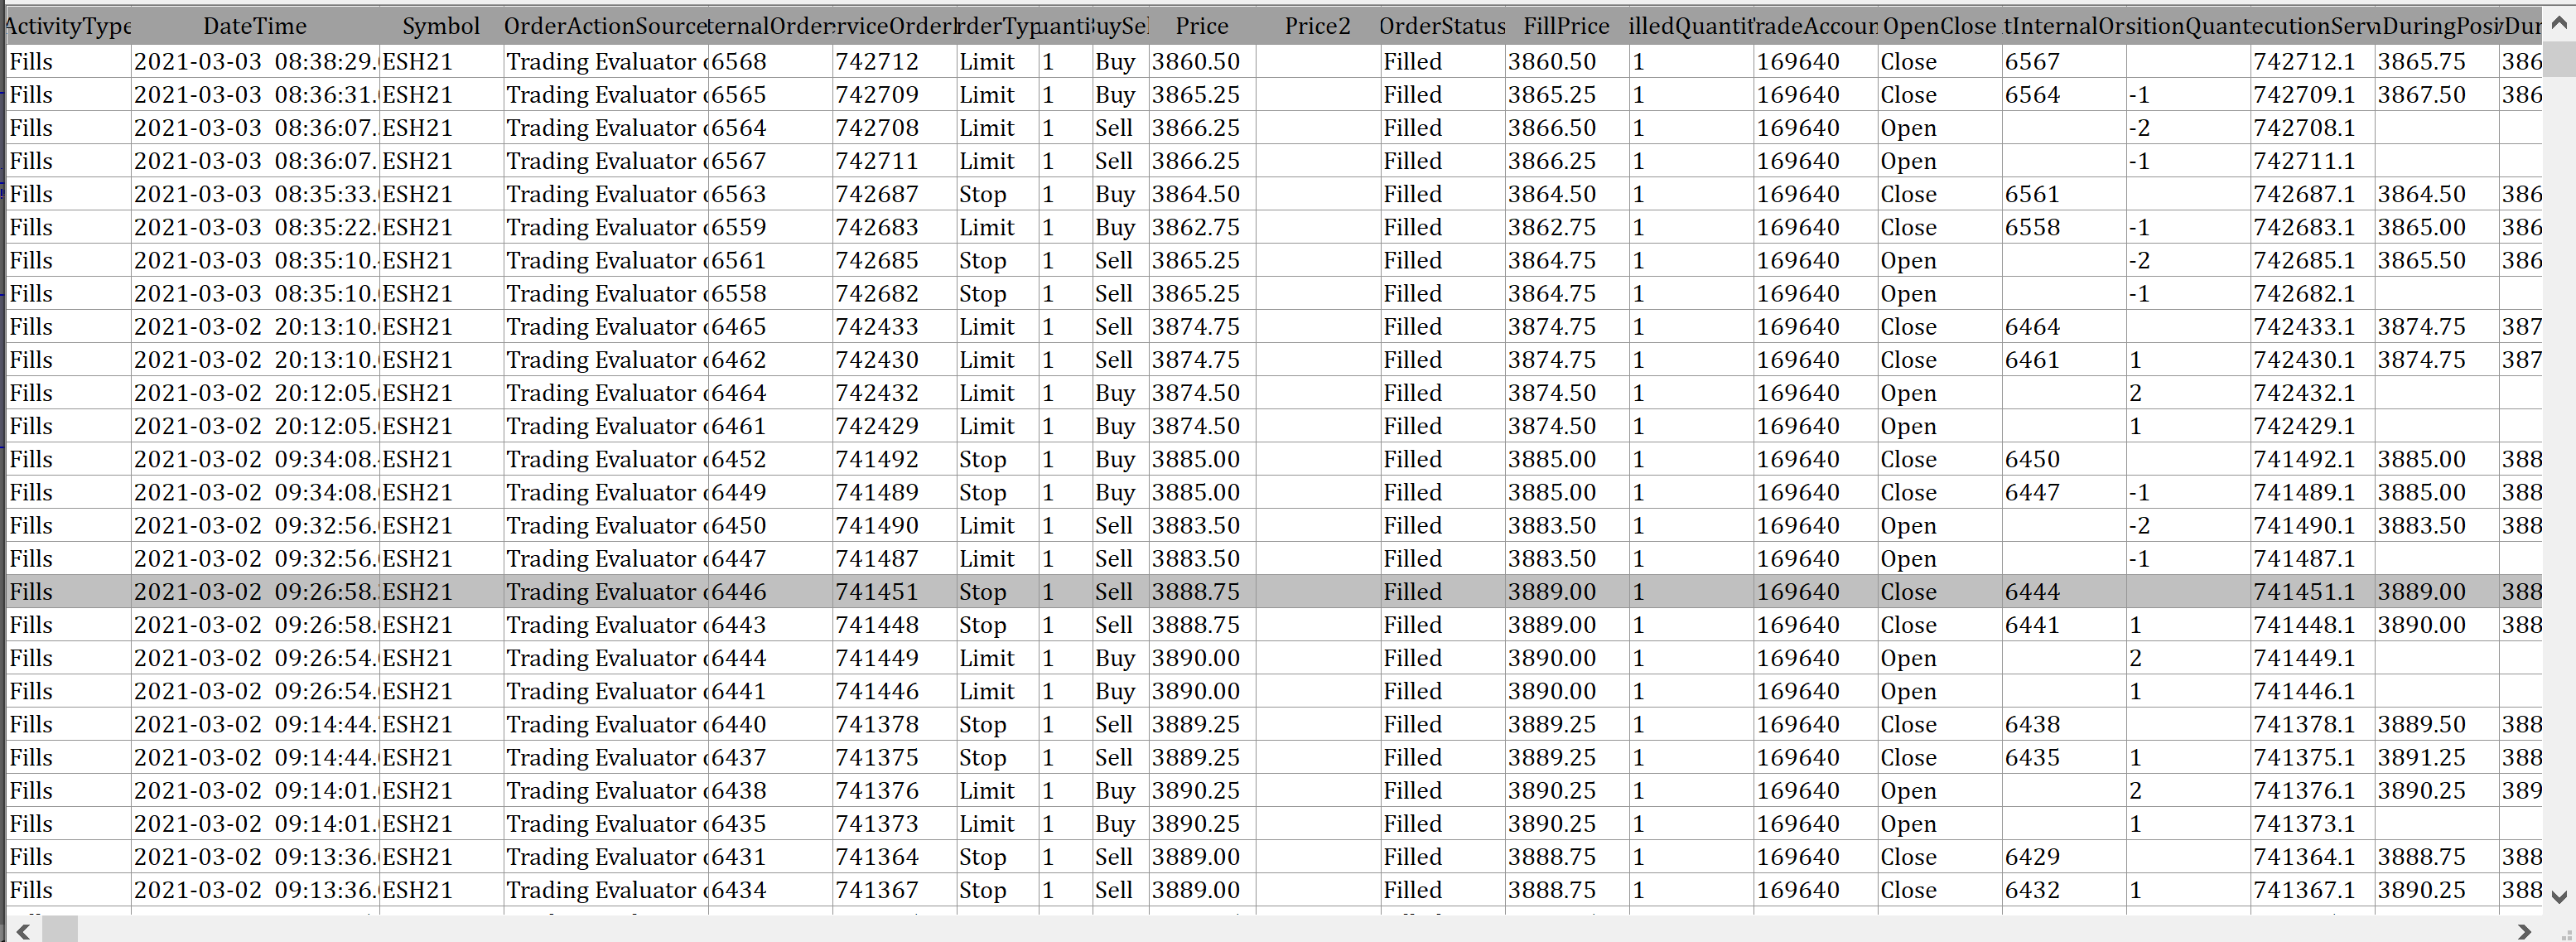Click the 08:35:33 DateTime cell
Image resolution: width=2576 pixels, height=942 pixels.
[254, 195]
